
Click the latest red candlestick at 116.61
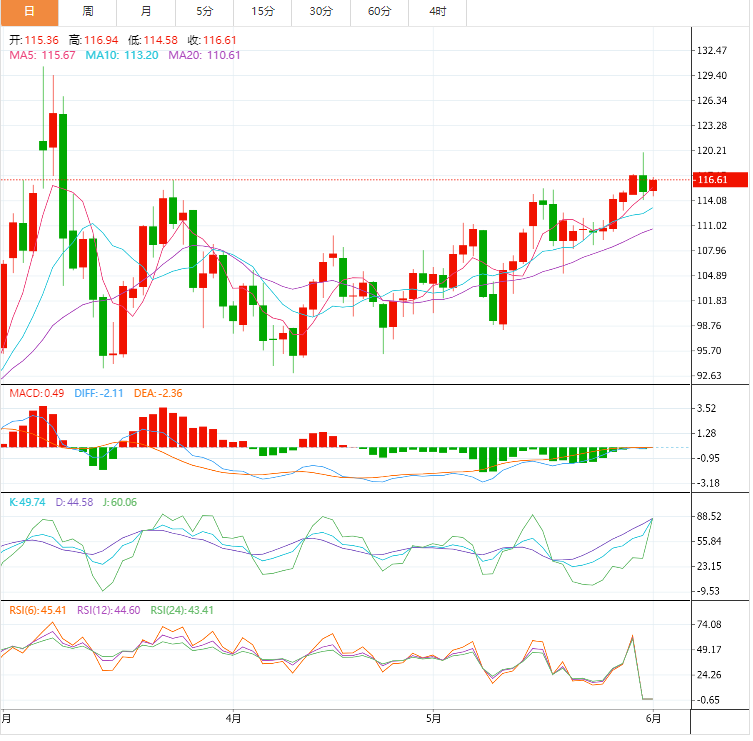pos(653,185)
